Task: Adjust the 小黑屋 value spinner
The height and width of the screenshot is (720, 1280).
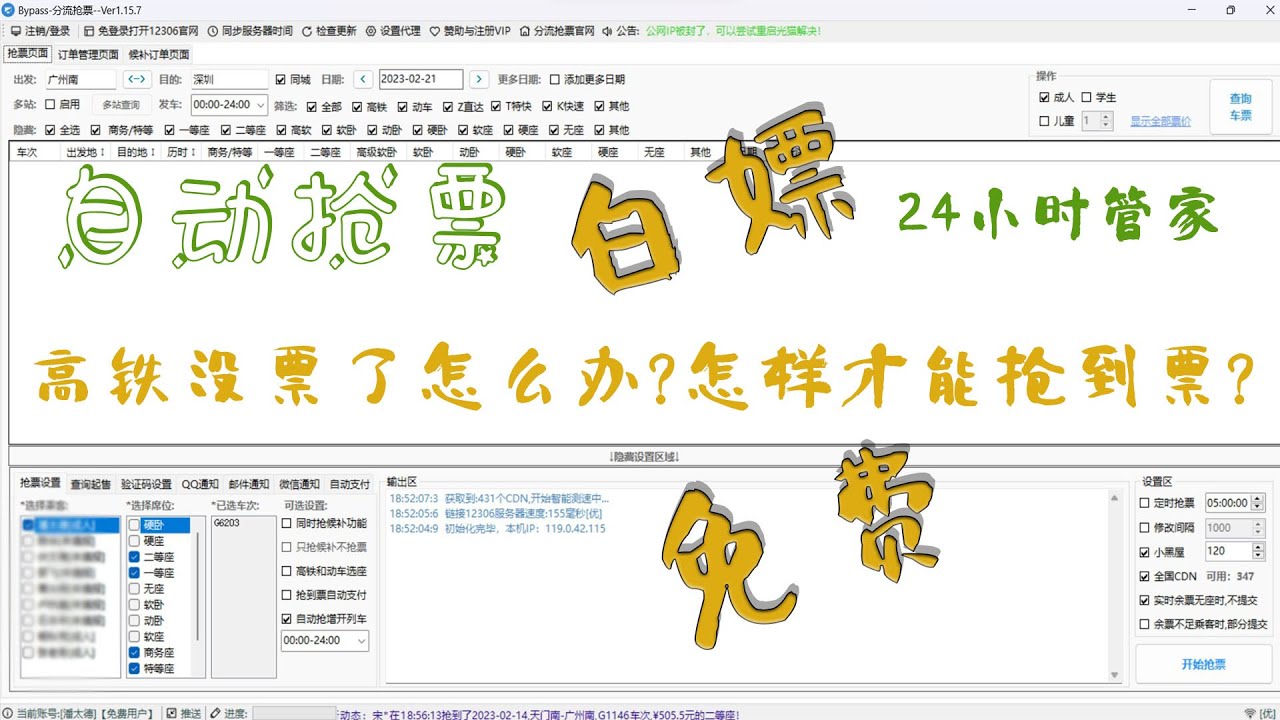Action: (x=1258, y=551)
